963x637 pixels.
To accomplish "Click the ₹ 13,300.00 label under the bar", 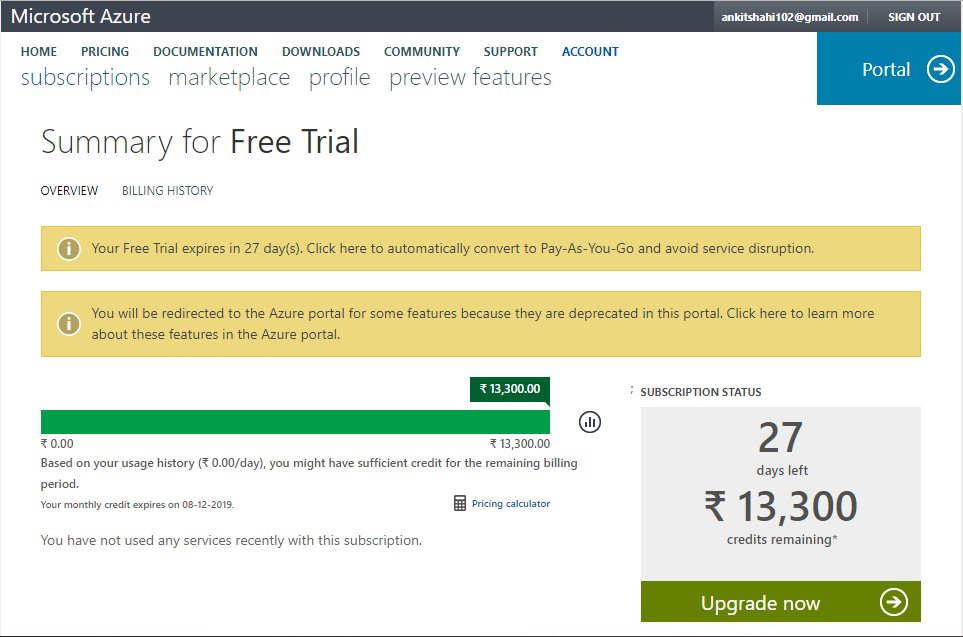I will coord(520,444).
